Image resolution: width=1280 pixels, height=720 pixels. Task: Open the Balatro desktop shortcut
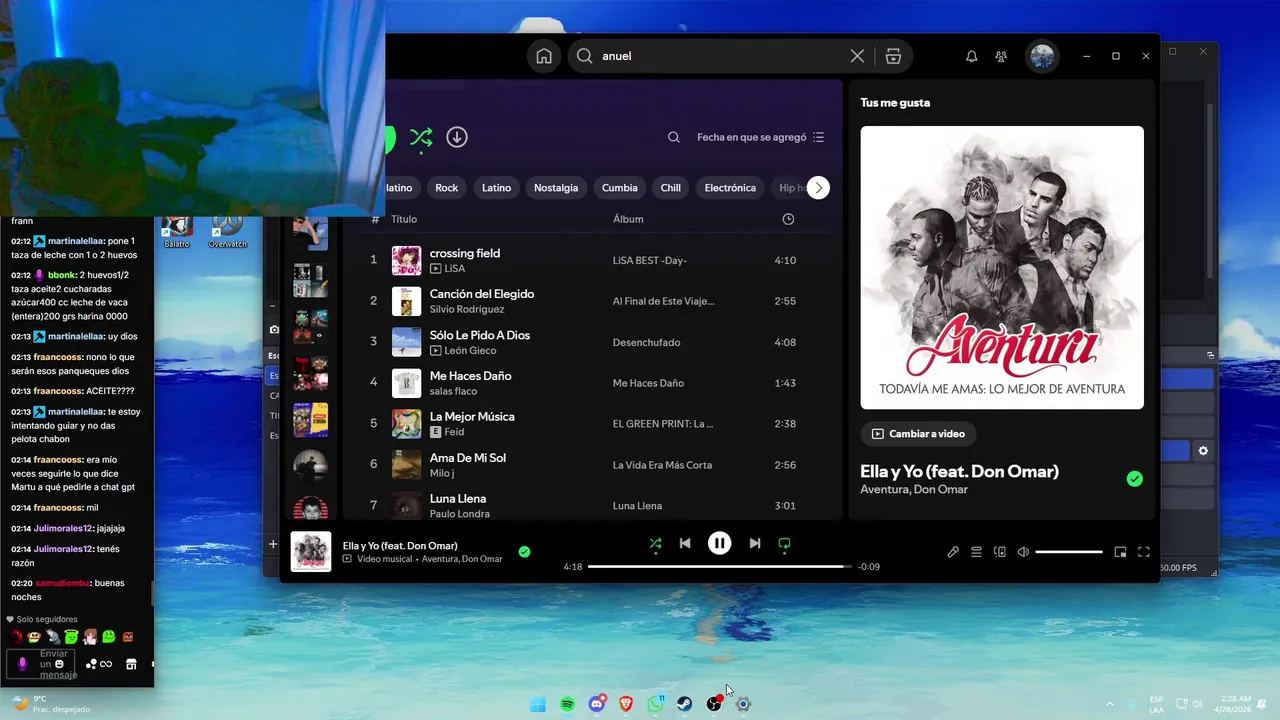pos(177,232)
